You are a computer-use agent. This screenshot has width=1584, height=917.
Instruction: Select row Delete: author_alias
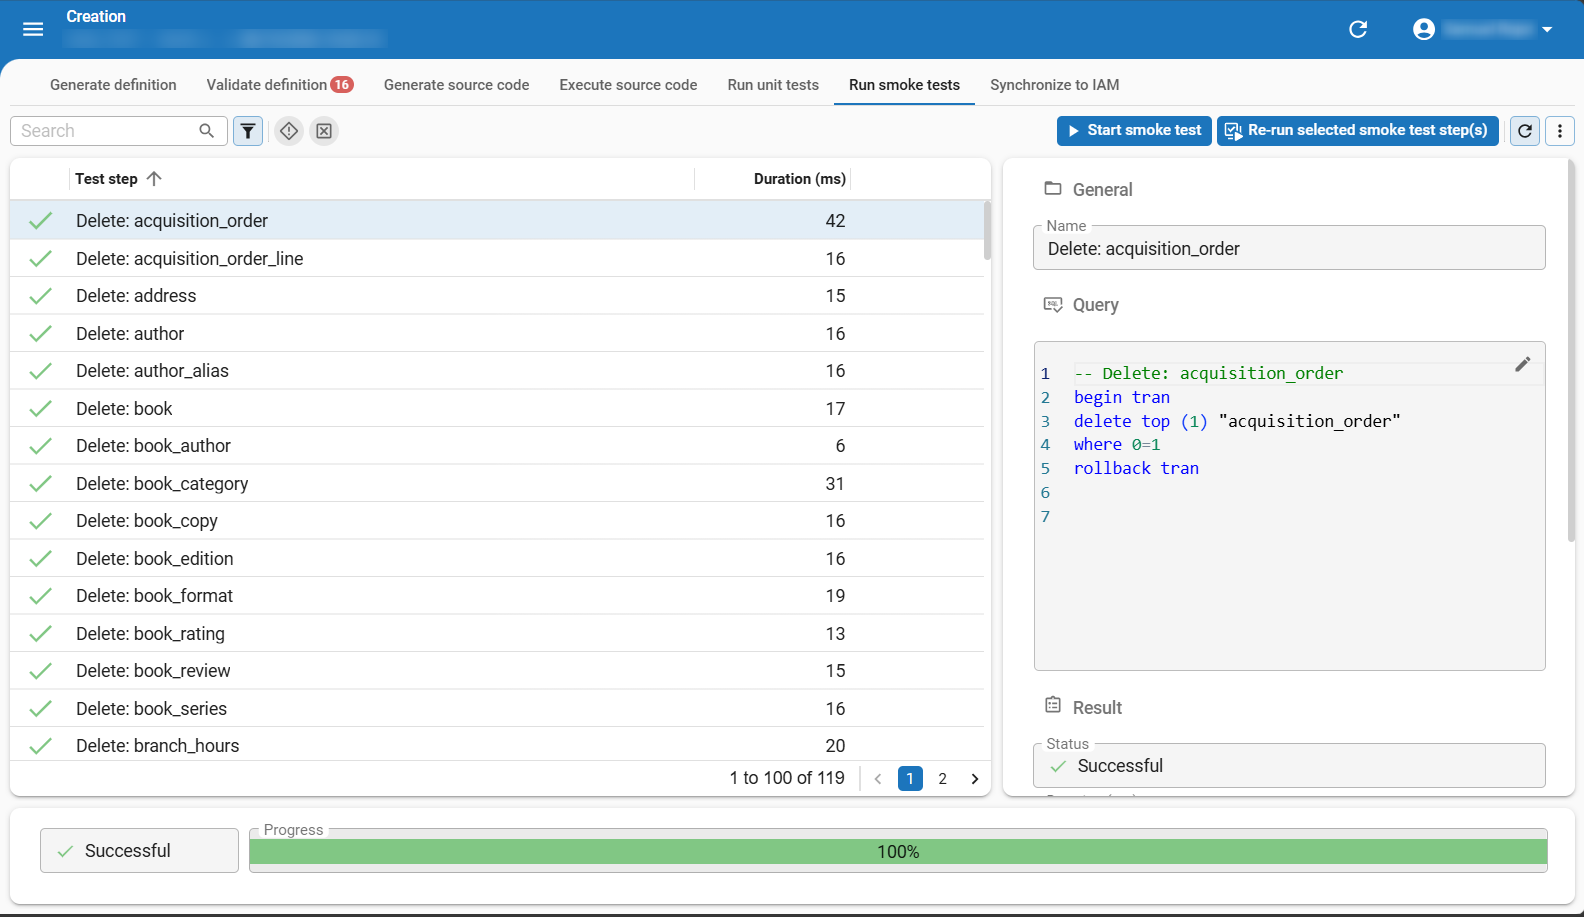click(x=497, y=371)
